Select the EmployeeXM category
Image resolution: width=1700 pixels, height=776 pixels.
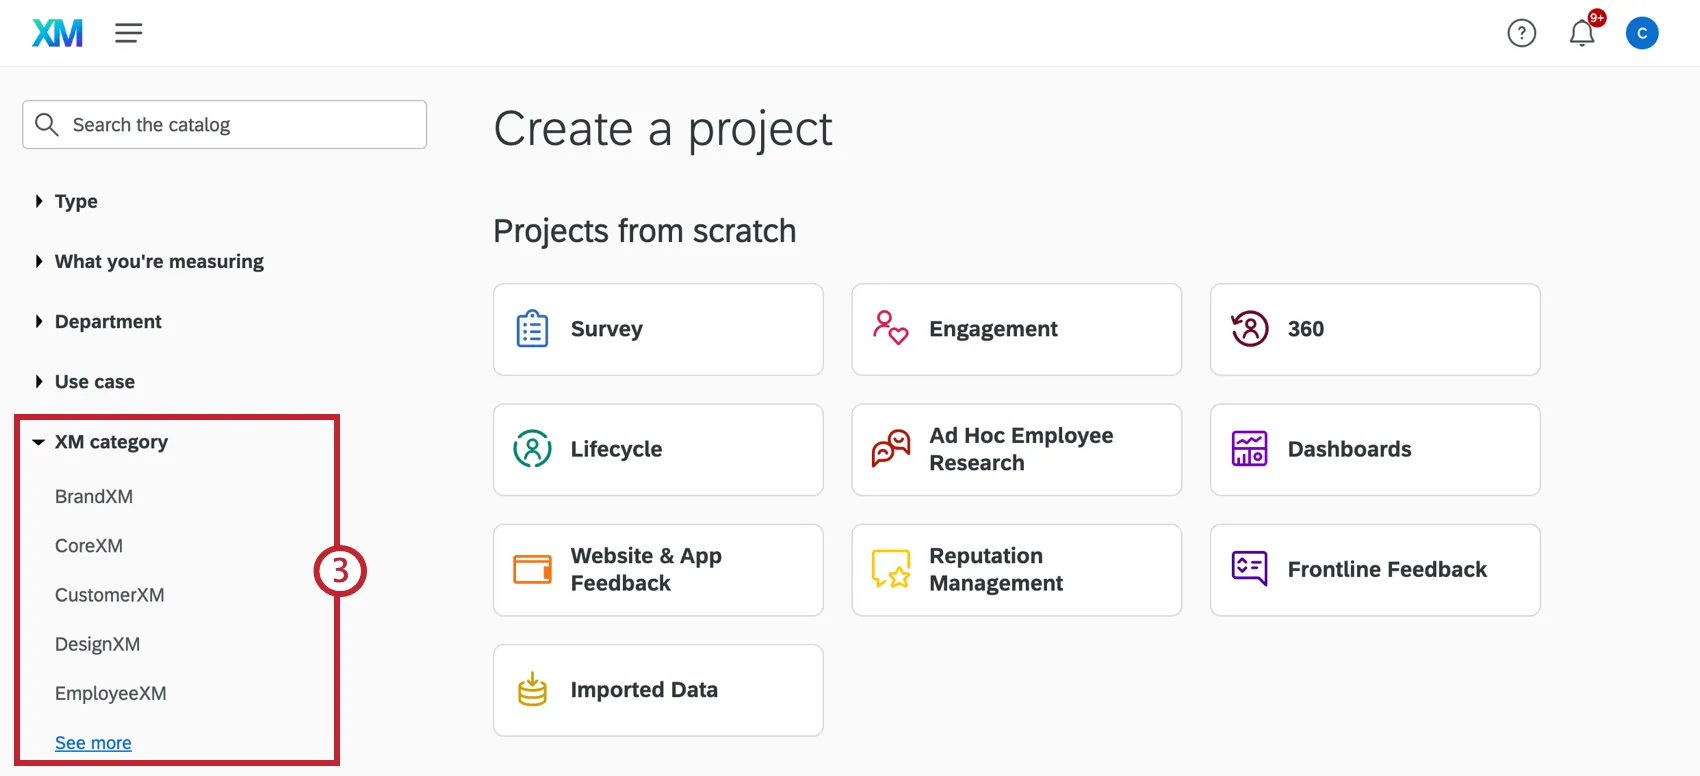(110, 693)
